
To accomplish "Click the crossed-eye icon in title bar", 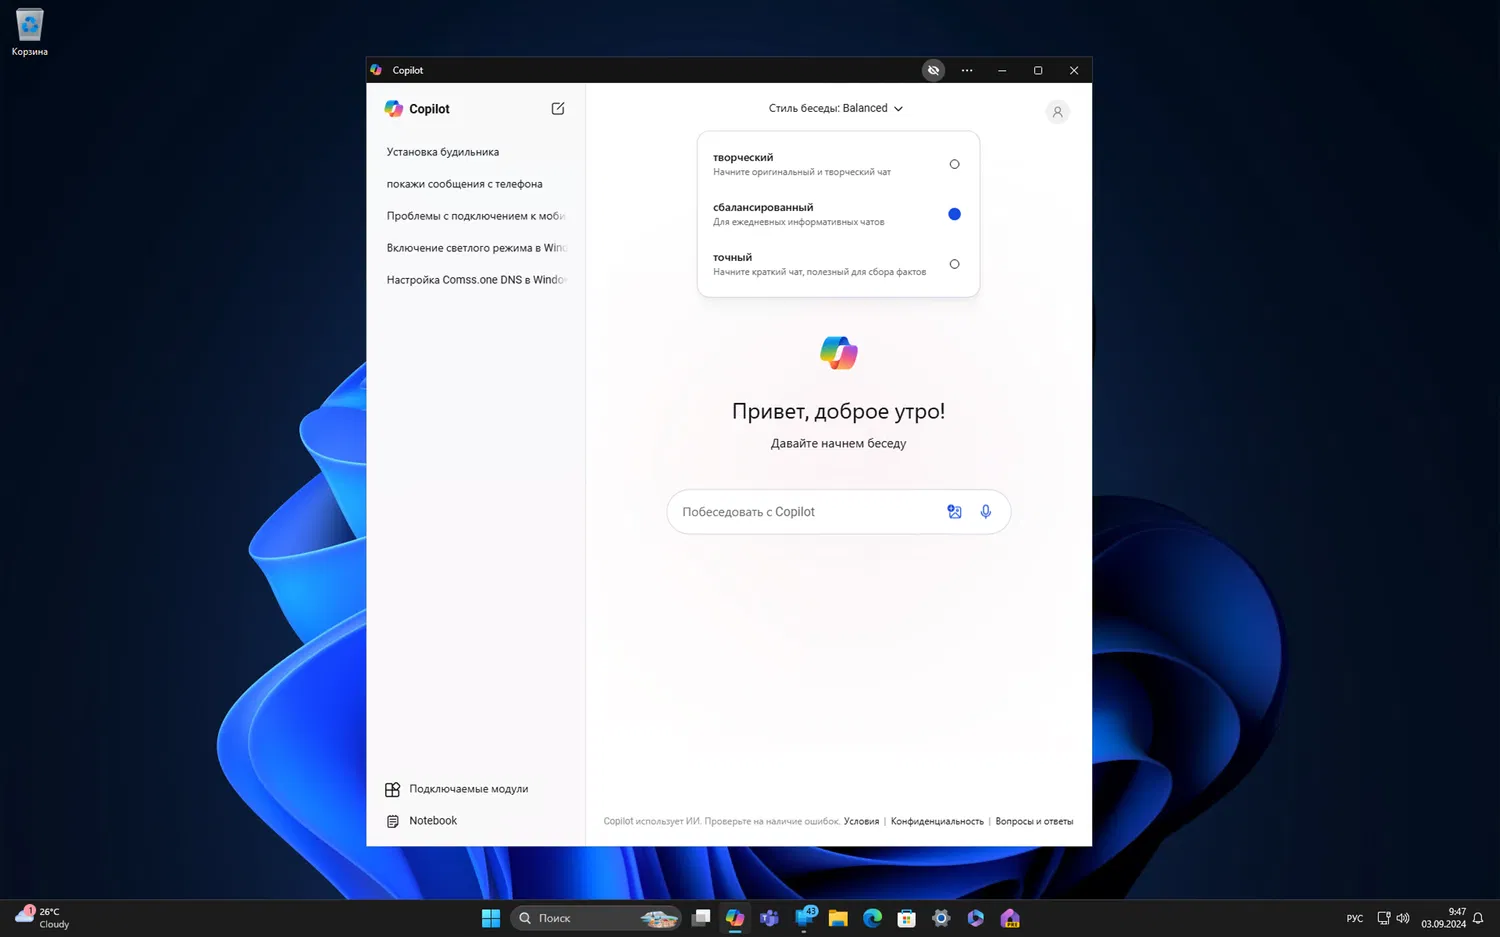I will point(933,70).
